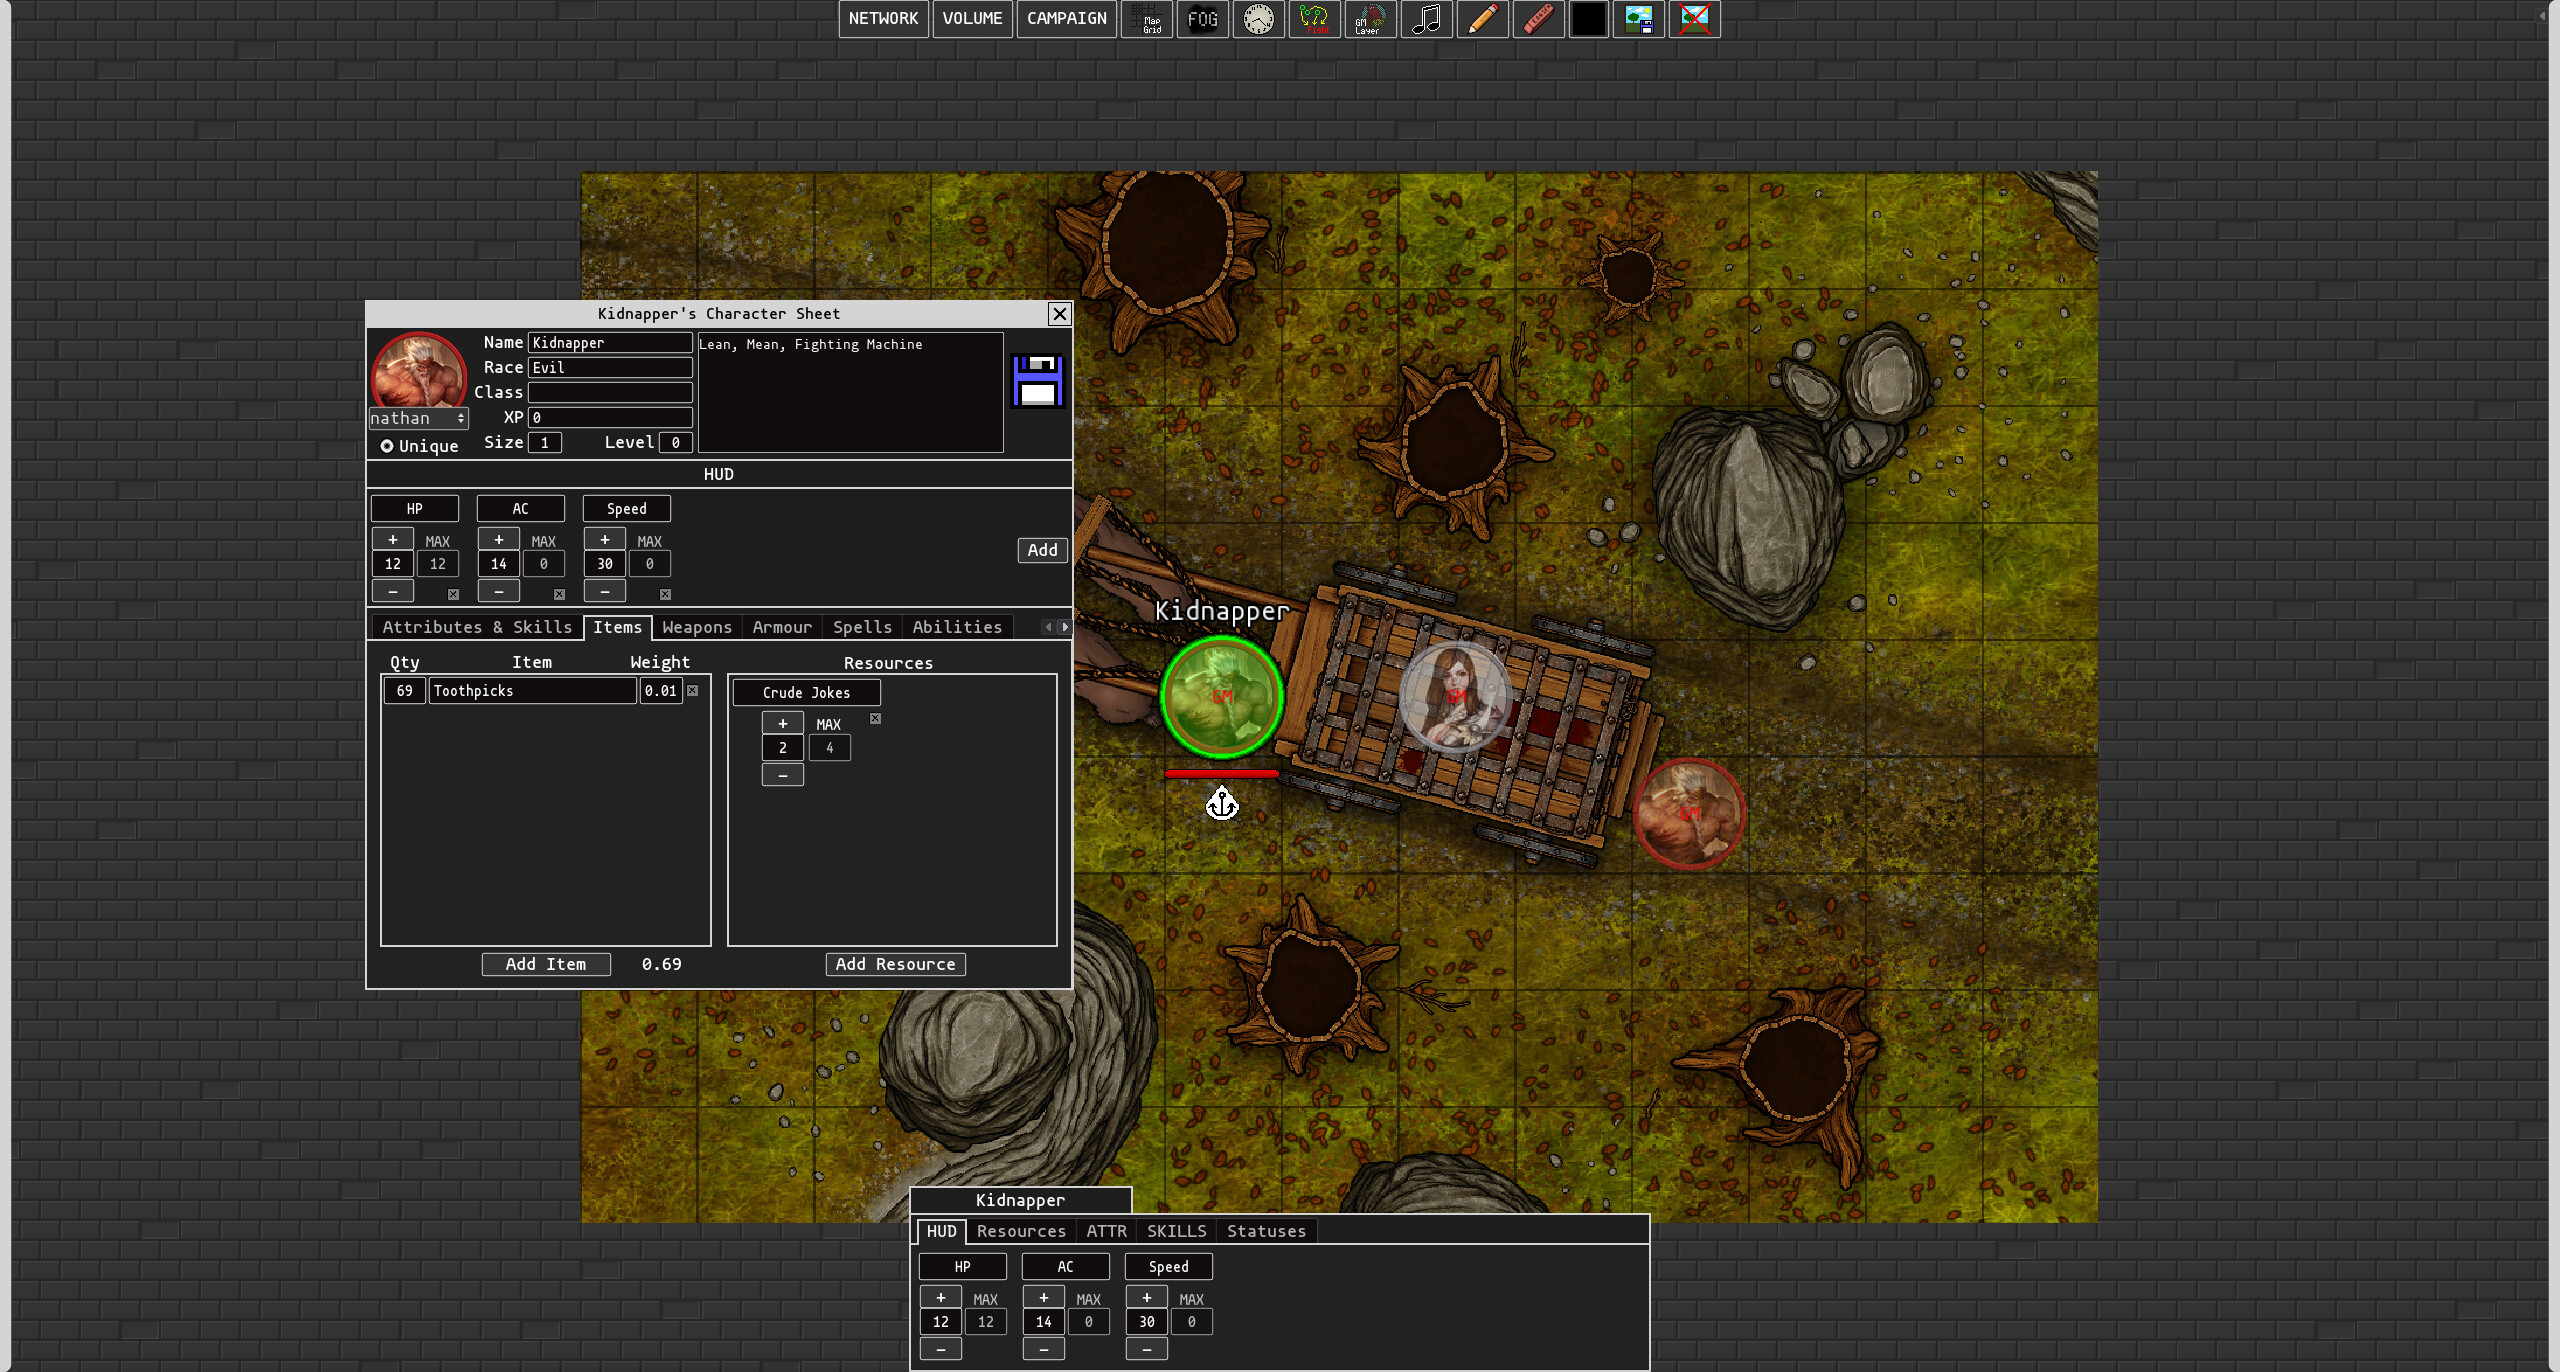Screen dimensions: 2560x1372
Task: Toggle the checkbox below the HP minus button
Action: [454, 594]
